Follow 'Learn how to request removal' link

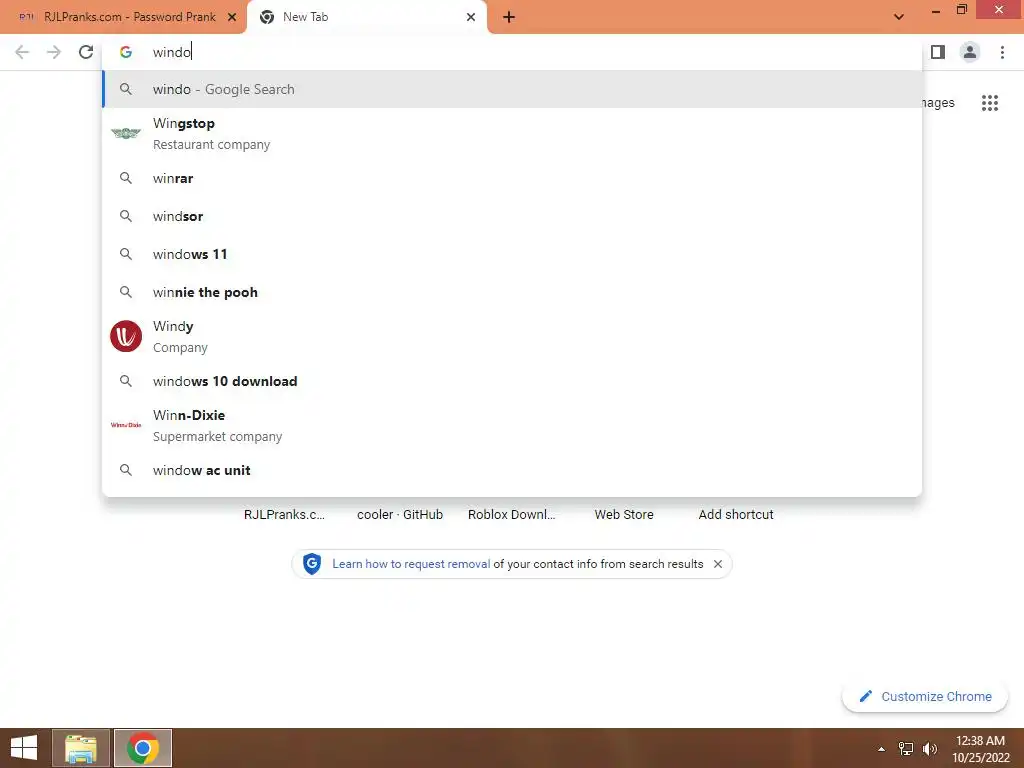[x=411, y=564]
